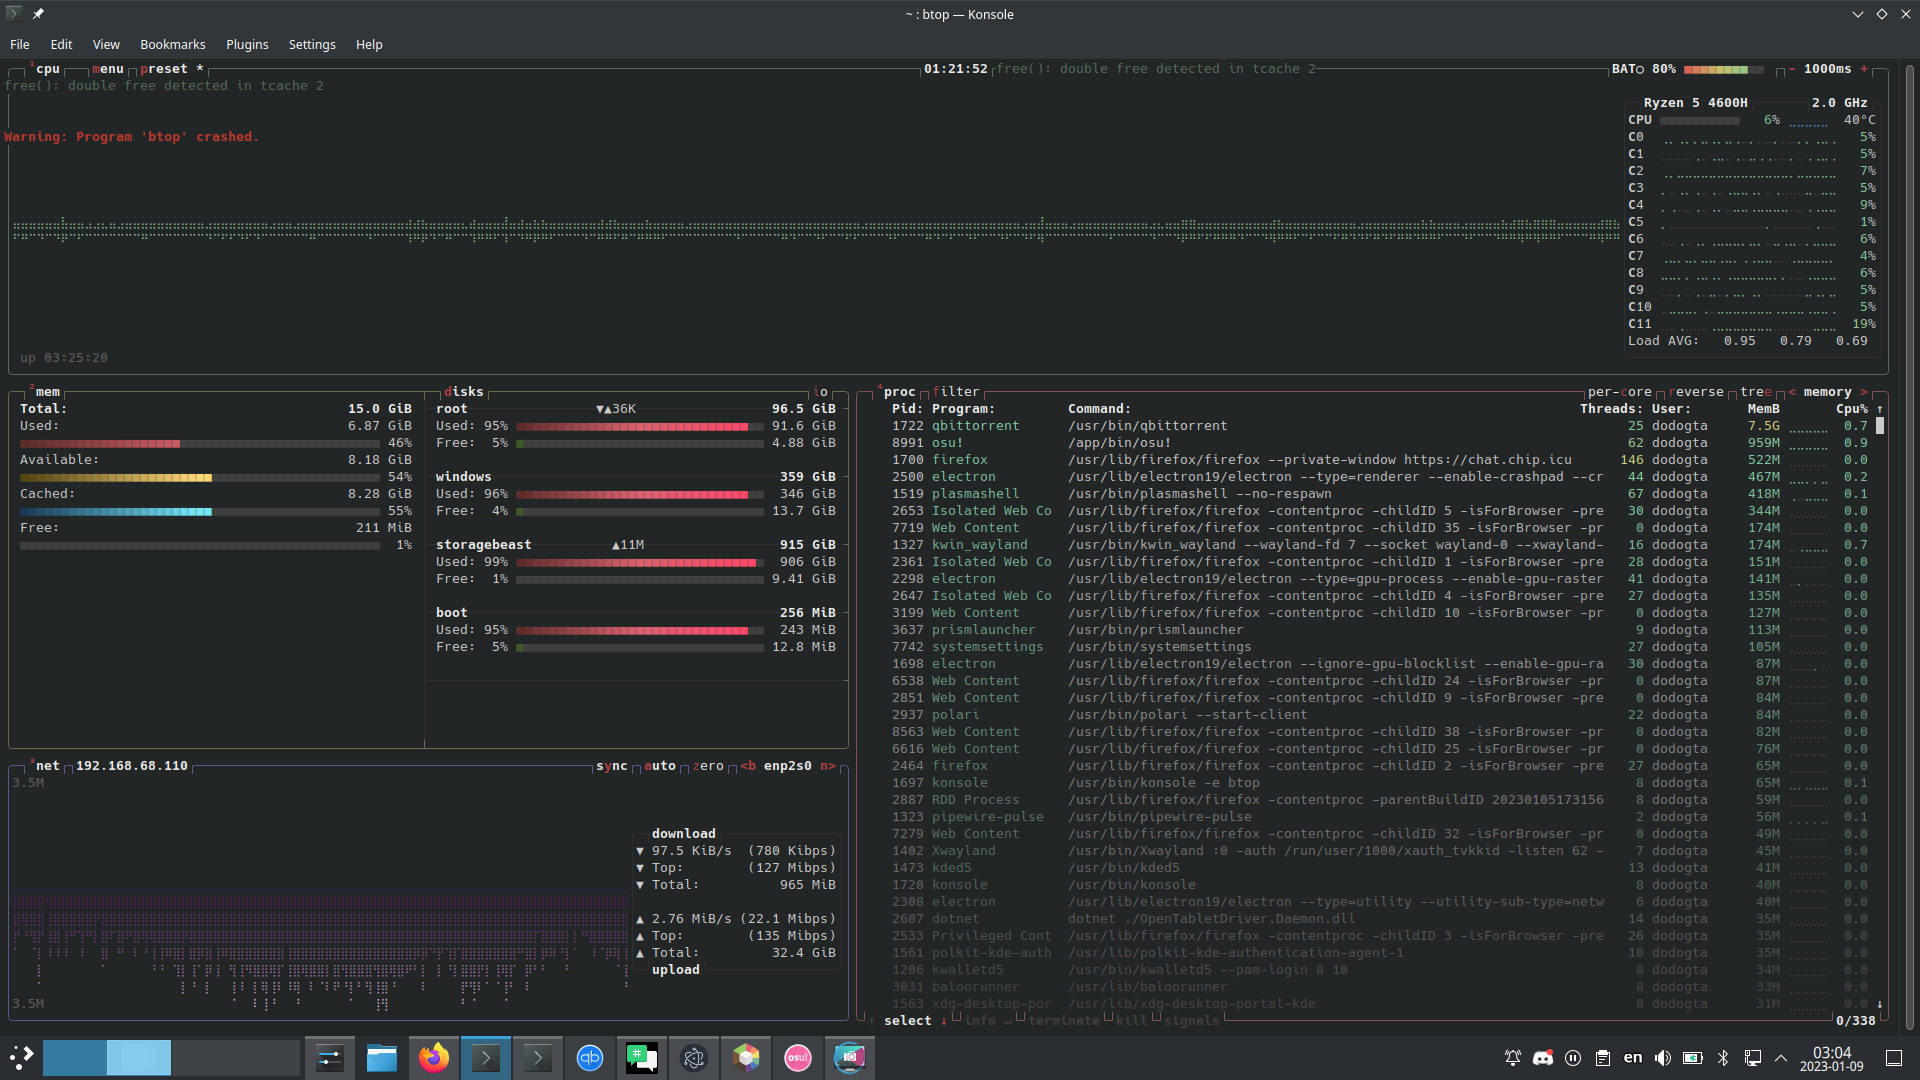
Task: Open Discord from the system tray
Action: [1542, 1057]
